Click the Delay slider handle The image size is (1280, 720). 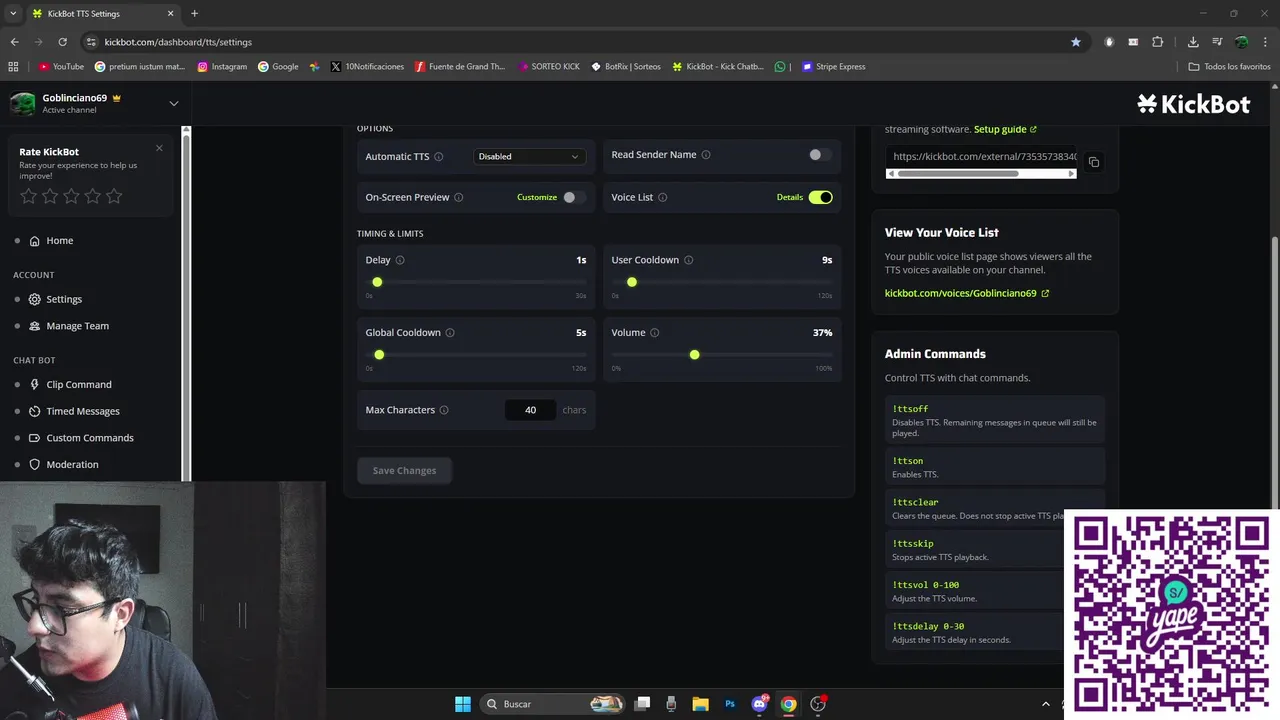coord(377,282)
